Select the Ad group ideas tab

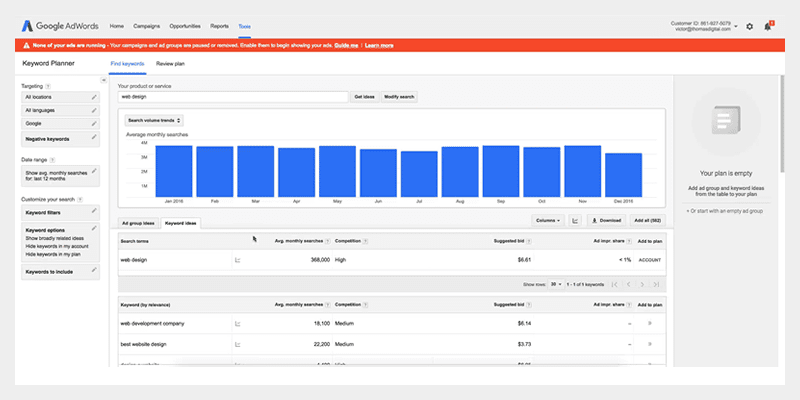pyautogui.click(x=137, y=222)
